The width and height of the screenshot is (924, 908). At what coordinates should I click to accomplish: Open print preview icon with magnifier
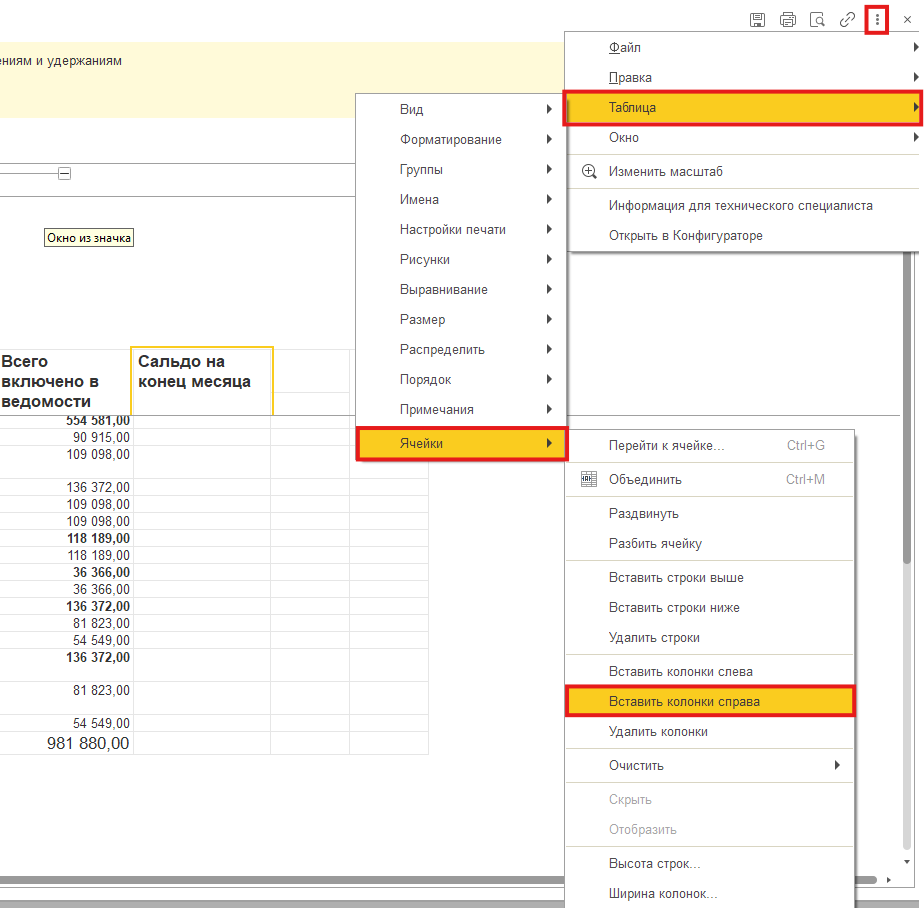(817, 20)
